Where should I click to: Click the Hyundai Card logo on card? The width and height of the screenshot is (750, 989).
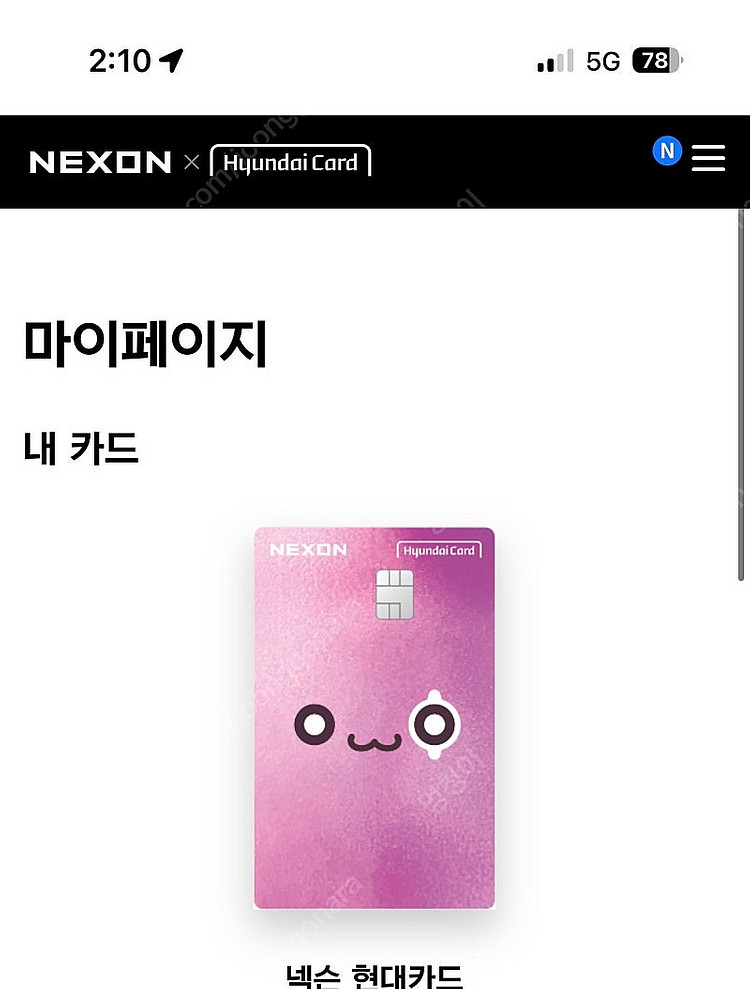point(439,550)
